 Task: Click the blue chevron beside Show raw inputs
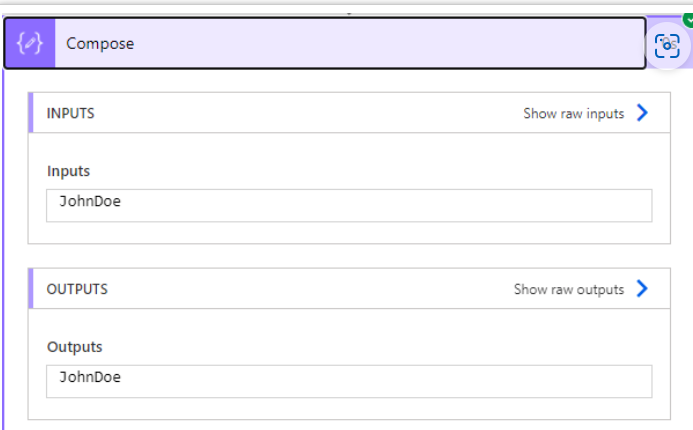642,113
